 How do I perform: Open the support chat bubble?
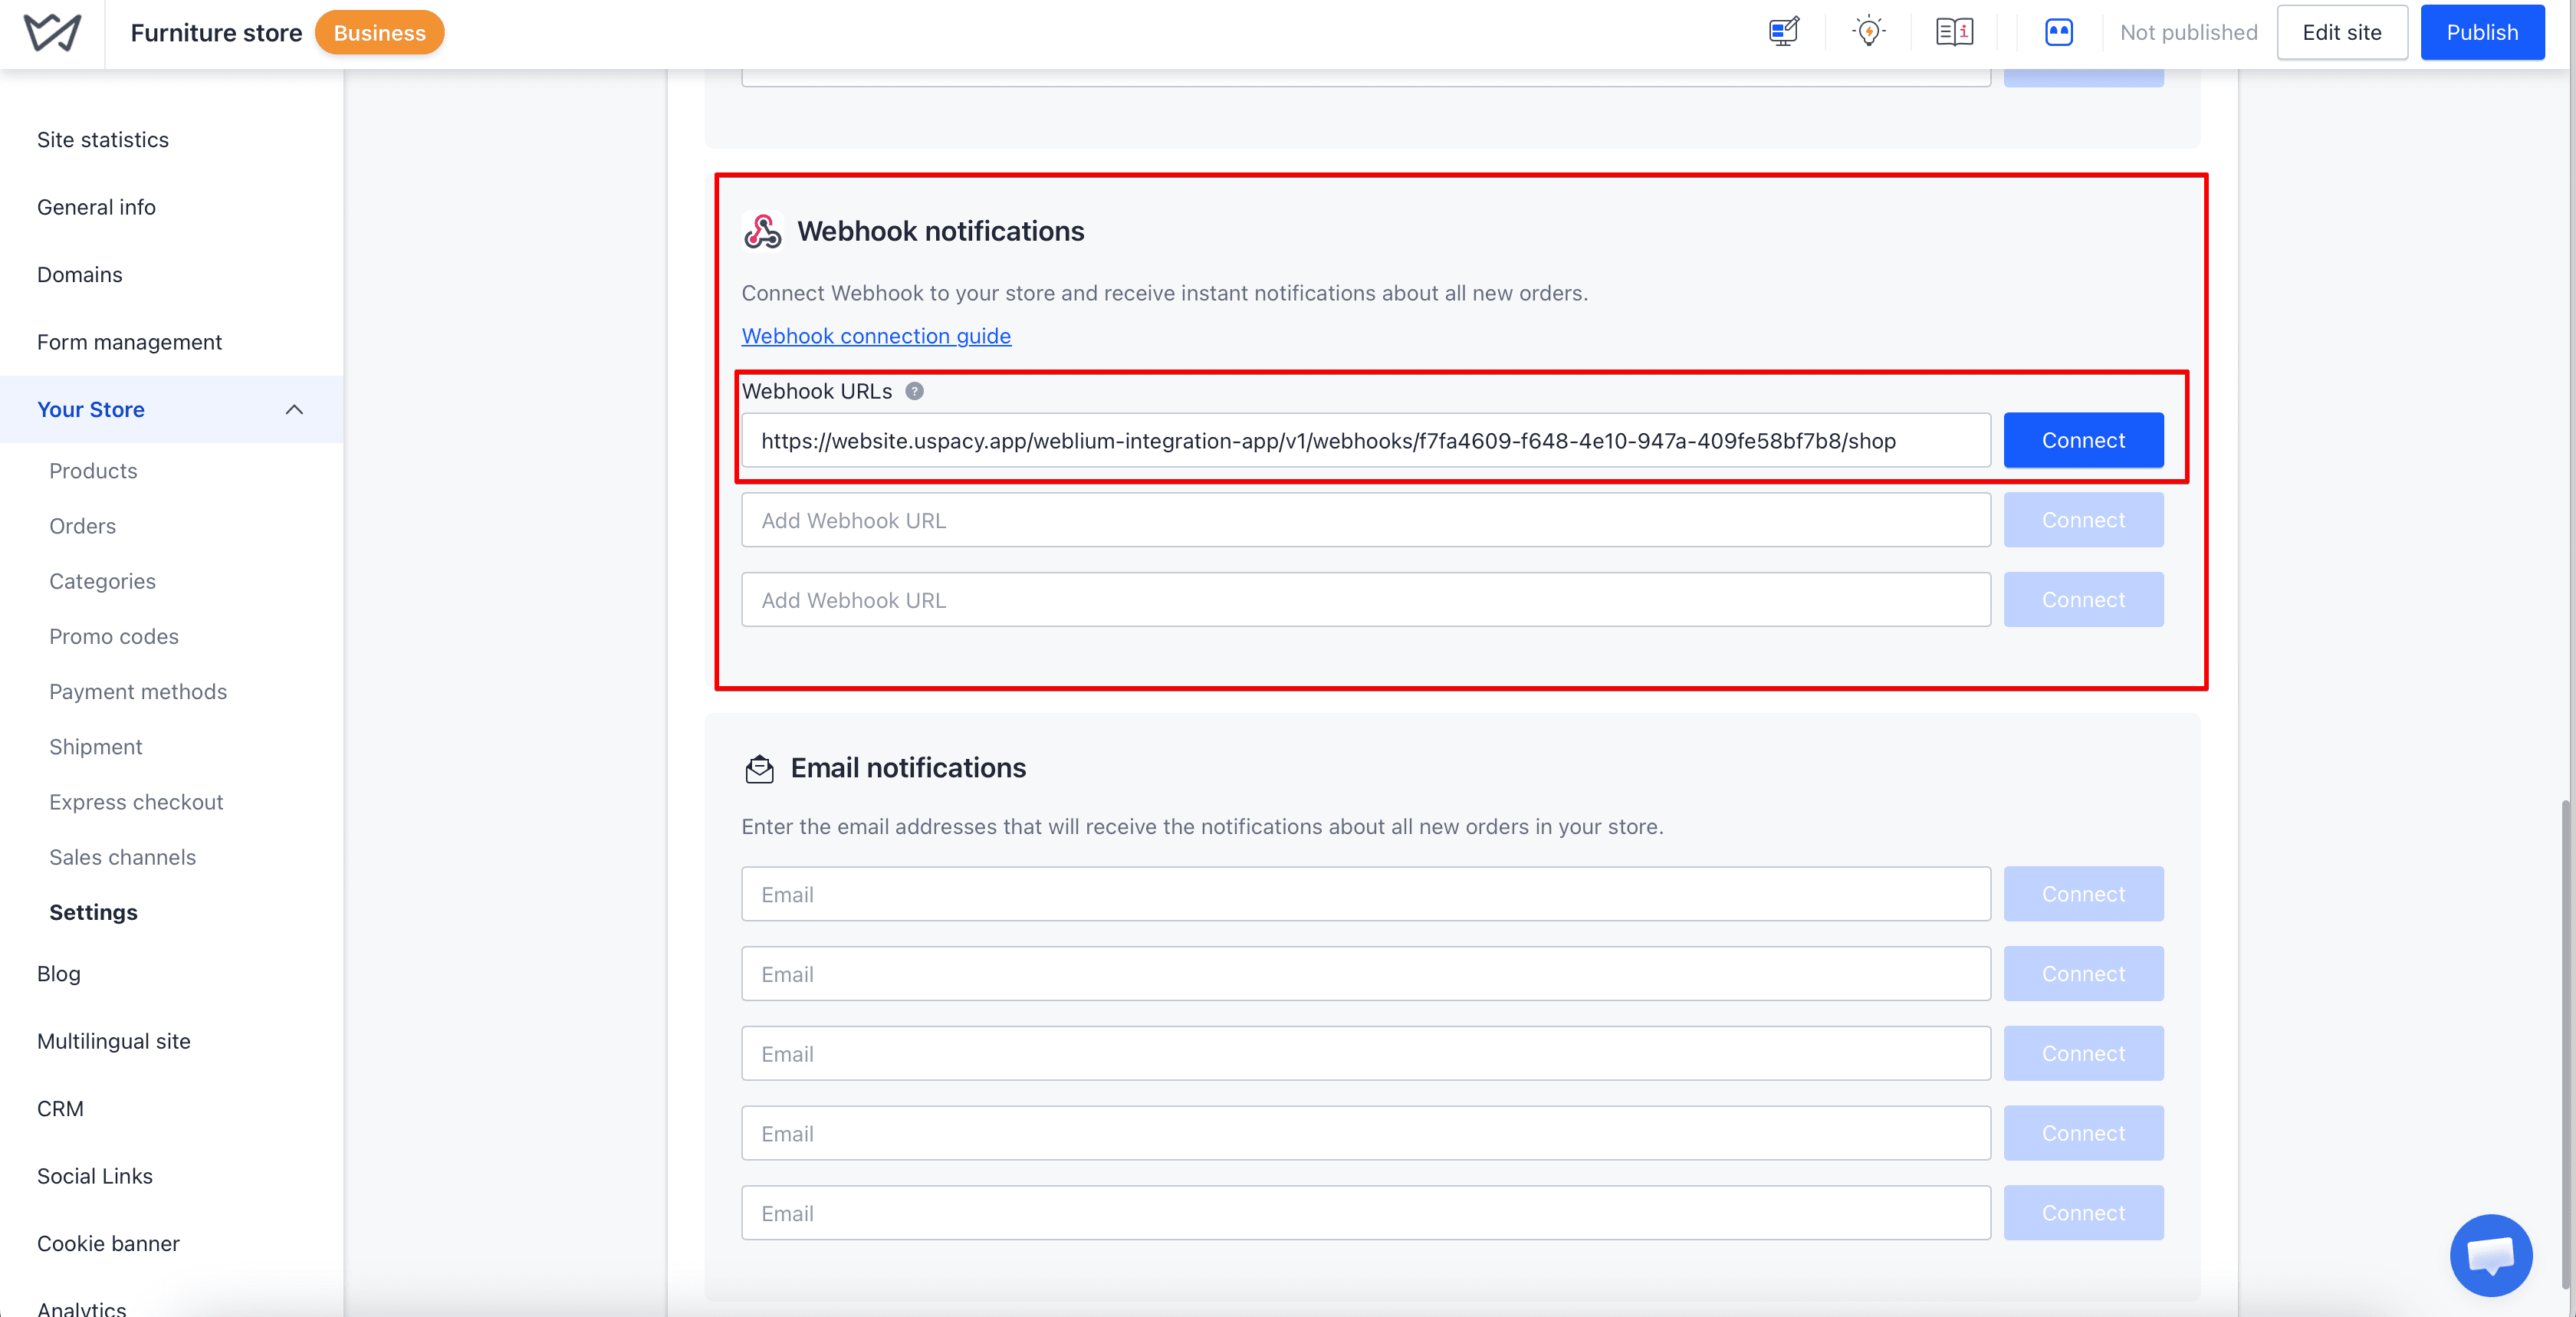click(x=2490, y=1255)
